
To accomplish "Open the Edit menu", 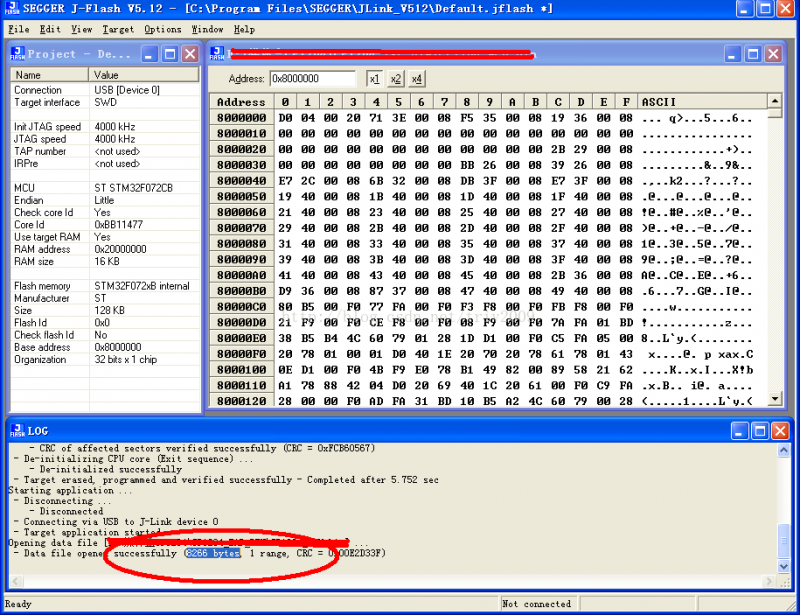I will (50, 30).
